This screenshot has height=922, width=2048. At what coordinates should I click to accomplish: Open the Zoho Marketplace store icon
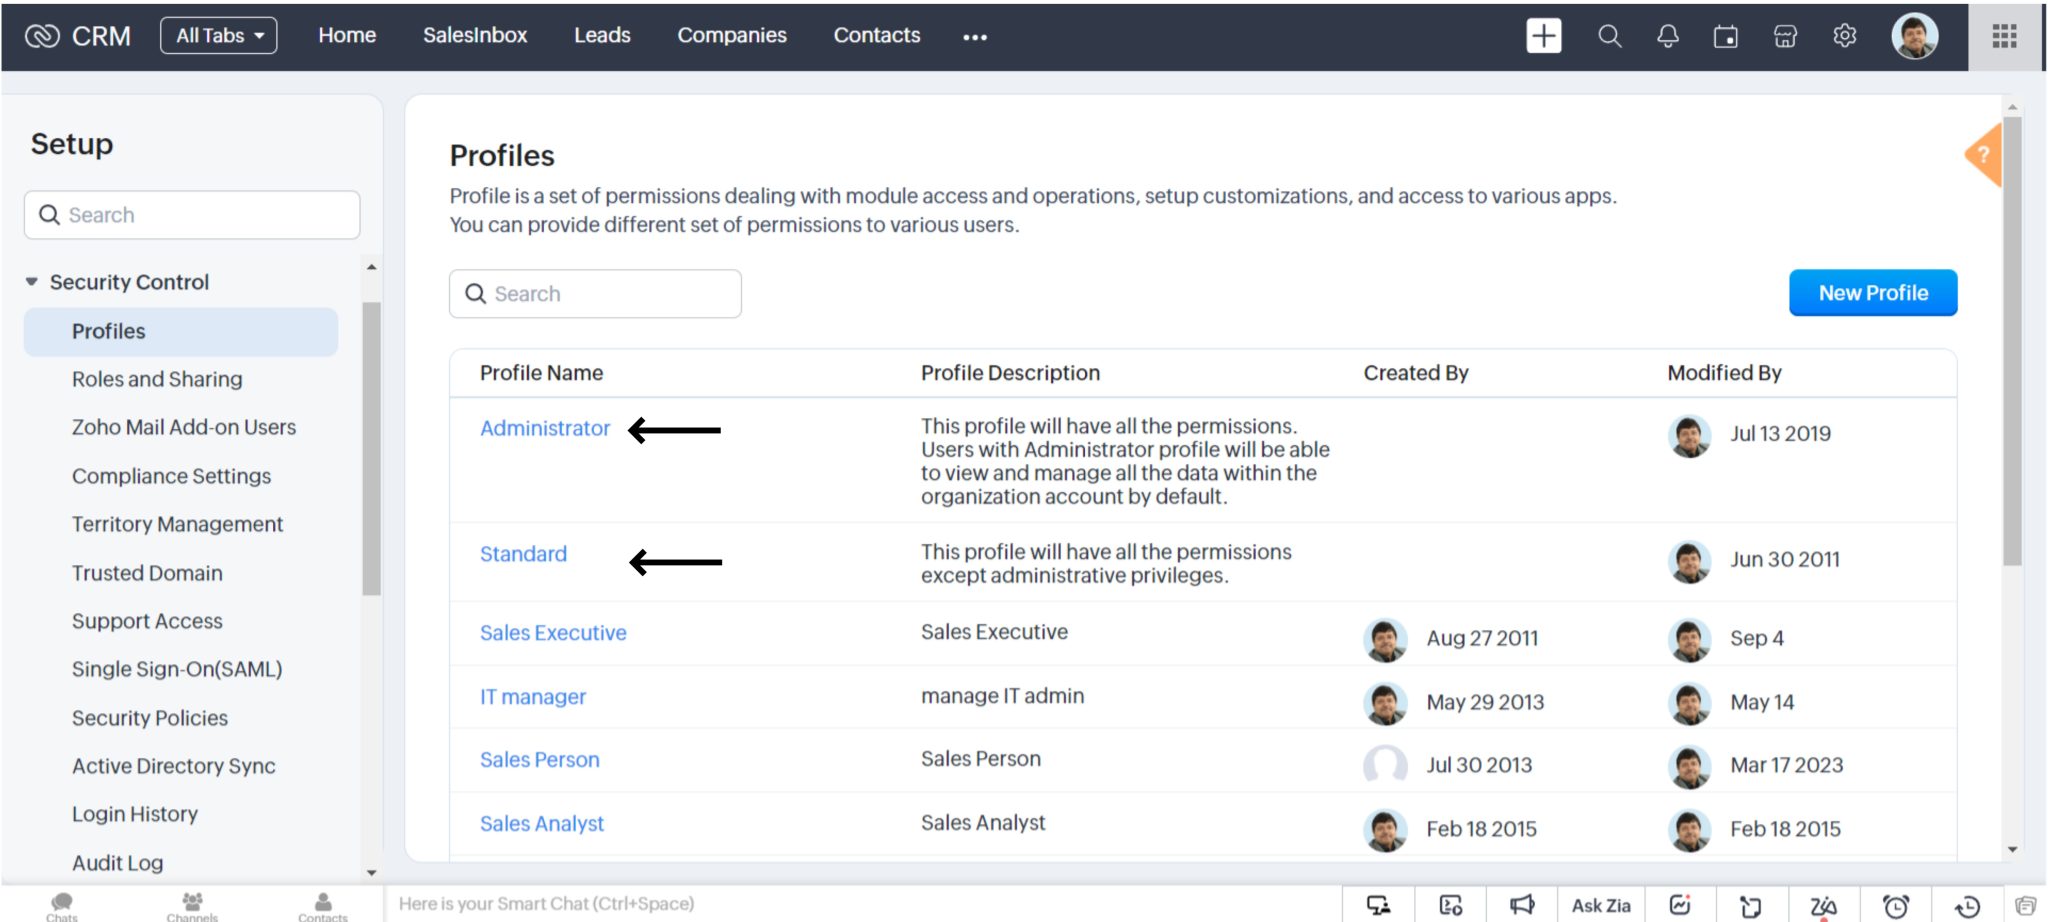coord(1786,35)
